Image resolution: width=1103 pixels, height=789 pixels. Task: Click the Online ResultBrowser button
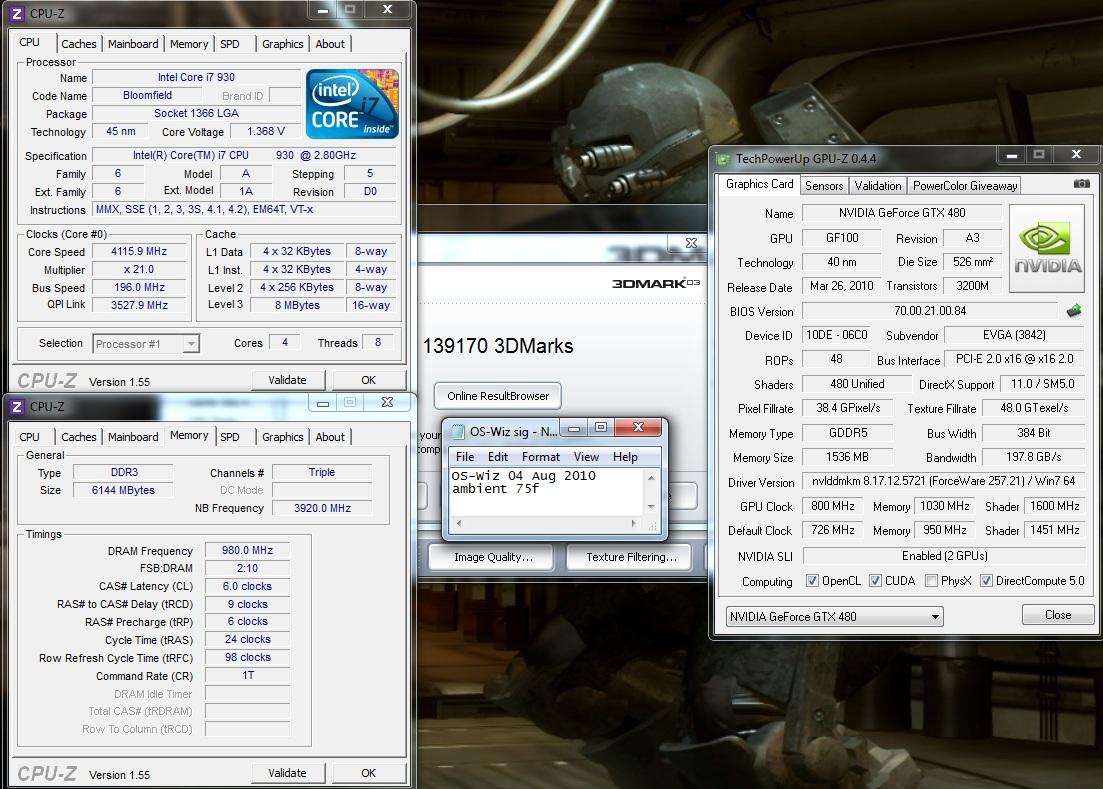click(x=498, y=396)
